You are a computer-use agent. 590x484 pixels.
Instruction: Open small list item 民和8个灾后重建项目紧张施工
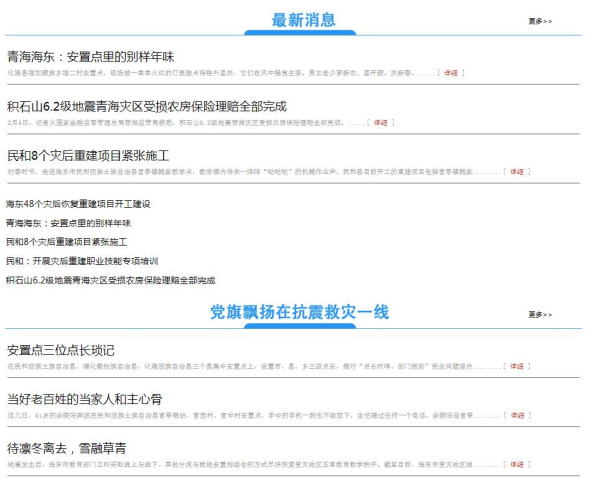(67, 242)
